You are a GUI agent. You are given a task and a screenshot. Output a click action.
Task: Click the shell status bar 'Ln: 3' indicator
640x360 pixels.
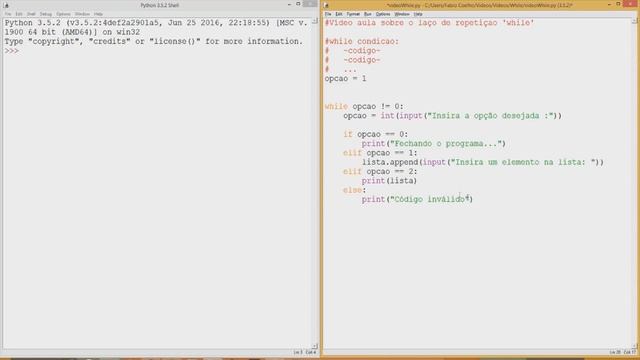click(x=298, y=352)
